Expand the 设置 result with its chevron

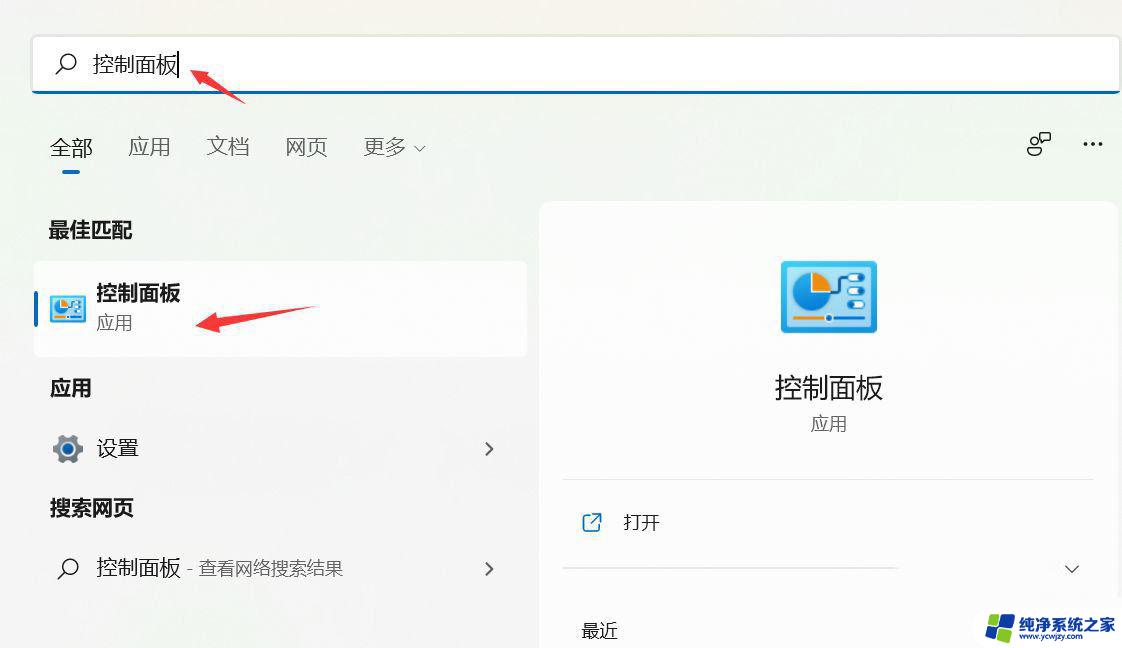point(489,449)
